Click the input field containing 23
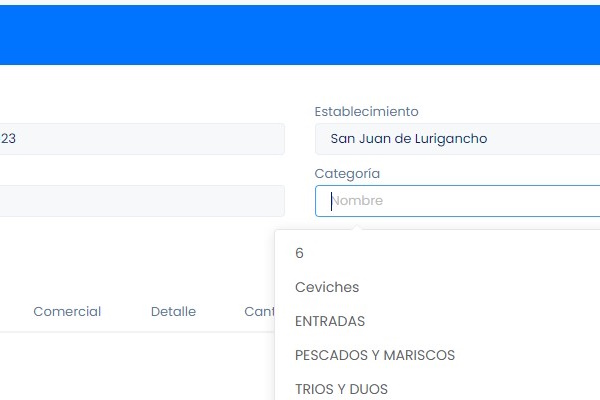 pyautogui.click(x=140, y=139)
